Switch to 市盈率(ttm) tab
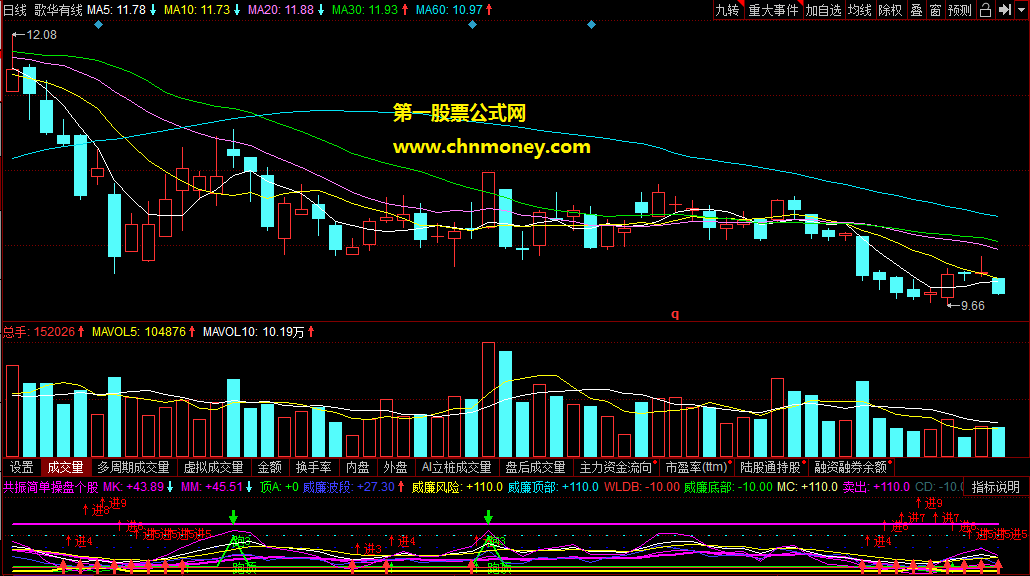The height and width of the screenshot is (576, 1030). tap(697, 467)
